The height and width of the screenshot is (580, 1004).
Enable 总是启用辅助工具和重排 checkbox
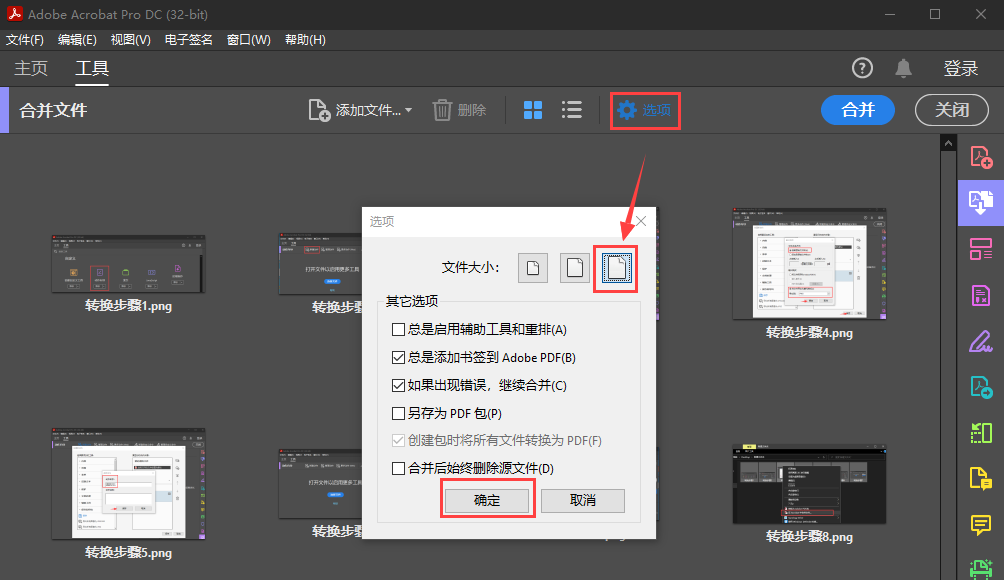click(x=399, y=329)
